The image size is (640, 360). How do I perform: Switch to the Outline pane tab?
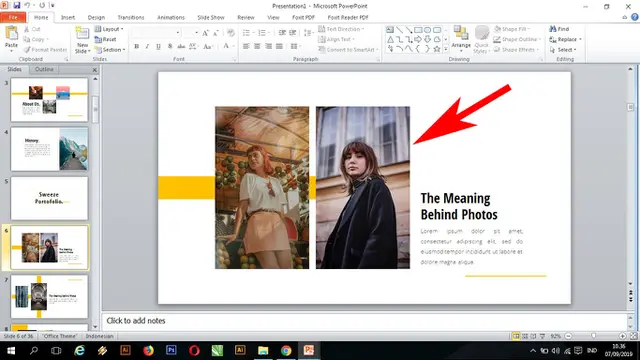point(44,69)
